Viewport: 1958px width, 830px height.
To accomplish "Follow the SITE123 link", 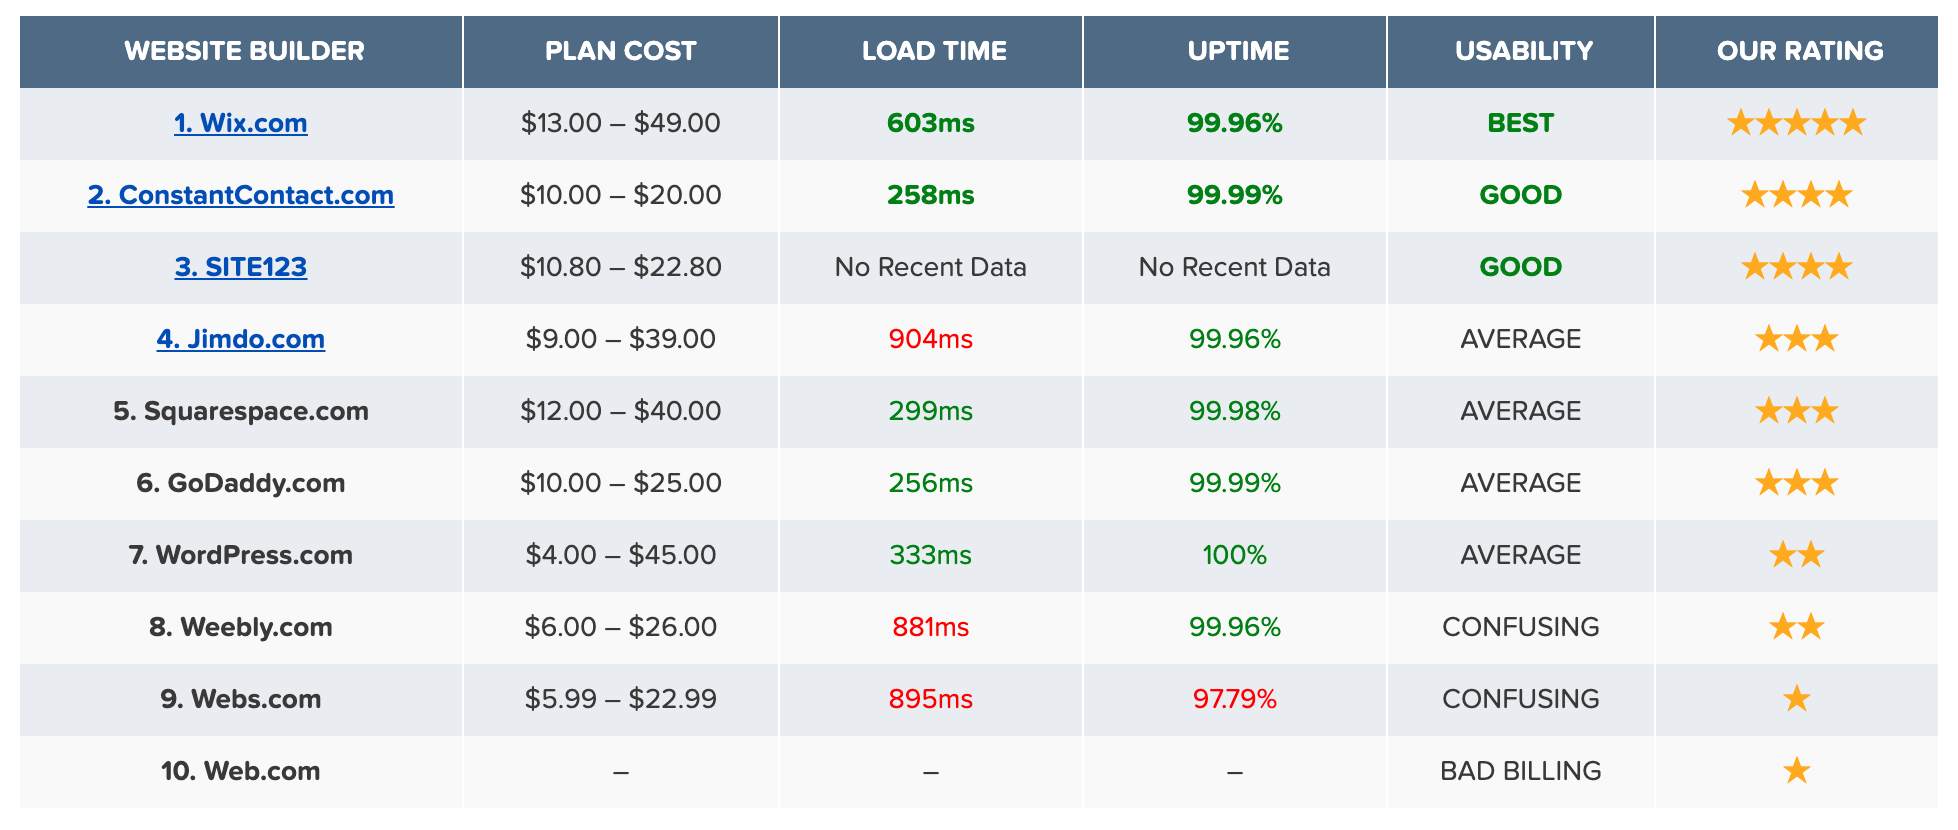I will 240,267.
